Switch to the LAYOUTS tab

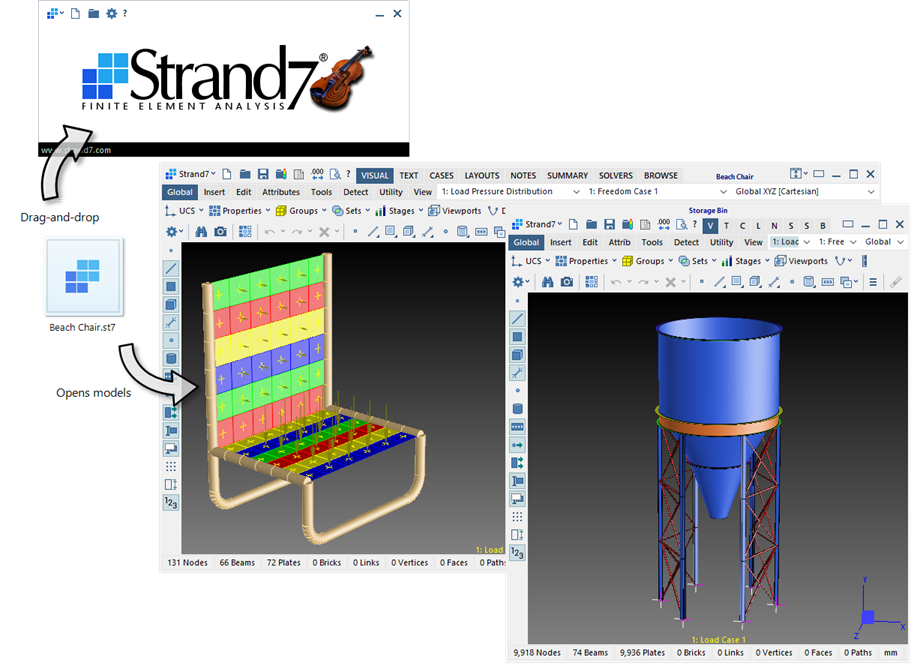(481, 175)
